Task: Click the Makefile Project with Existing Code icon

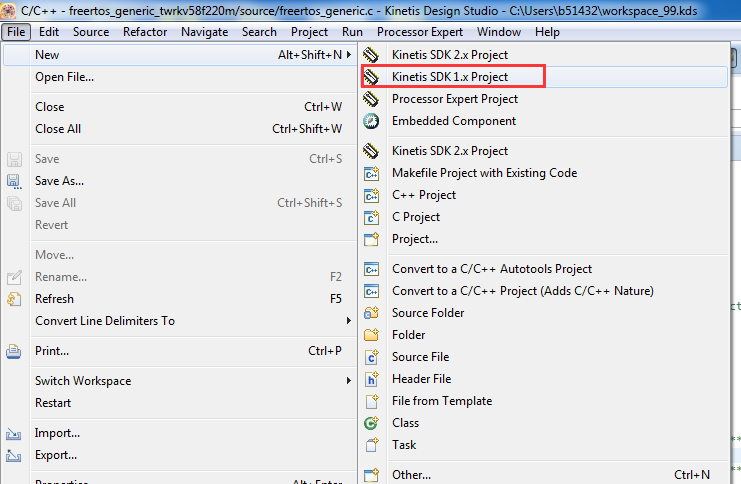Action: (371, 173)
